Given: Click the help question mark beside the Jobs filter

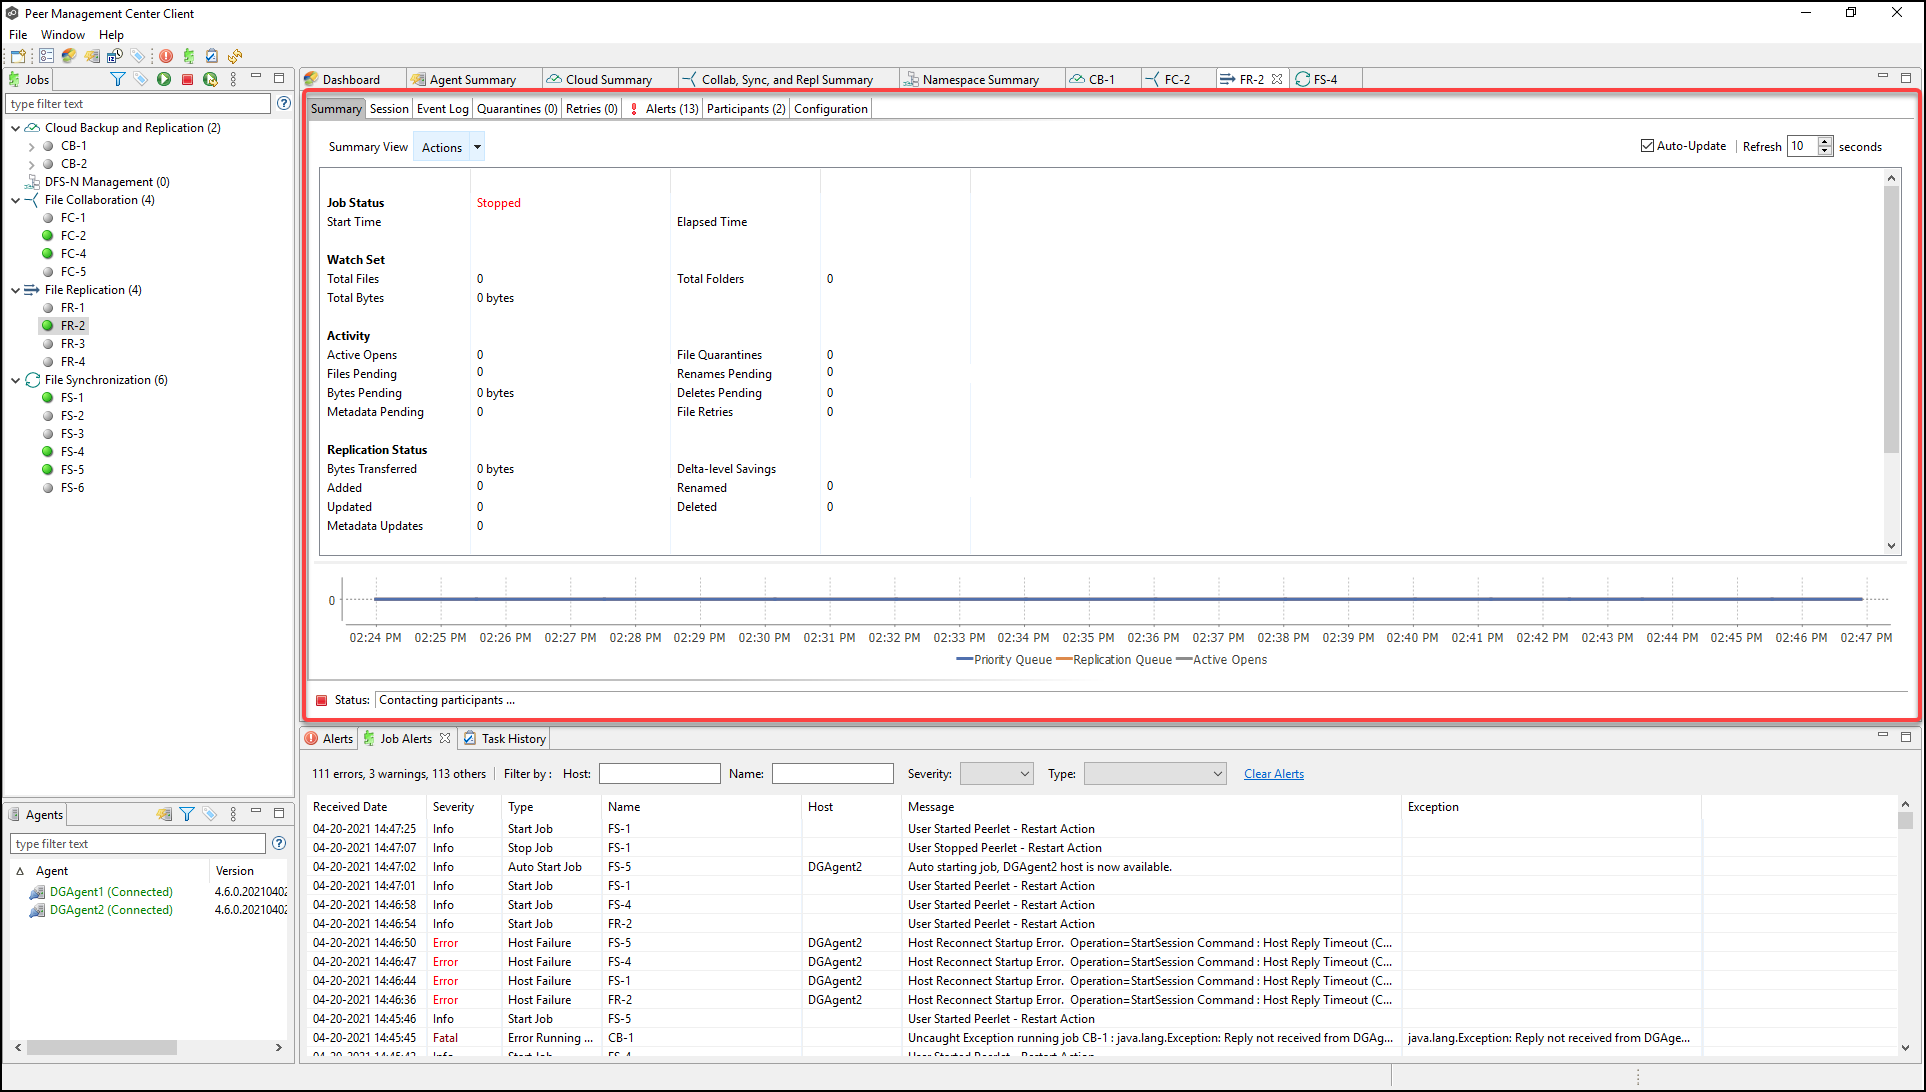Looking at the screenshot, I should tap(283, 103).
